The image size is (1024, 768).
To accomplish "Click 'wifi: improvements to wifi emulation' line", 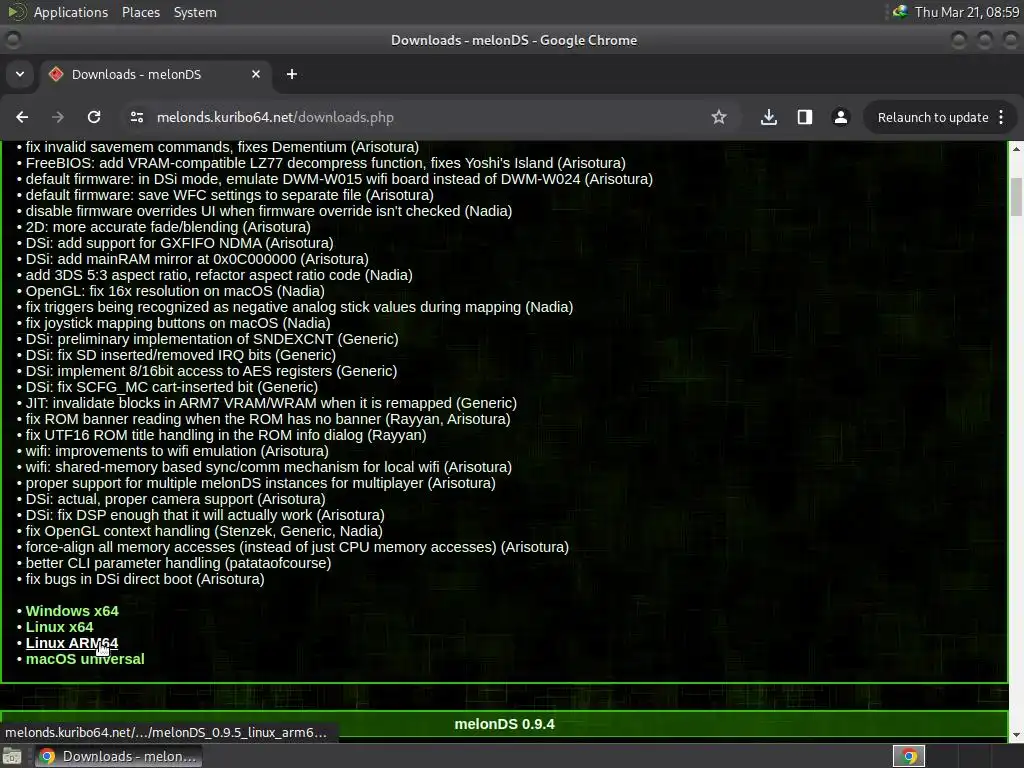I will [177, 451].
